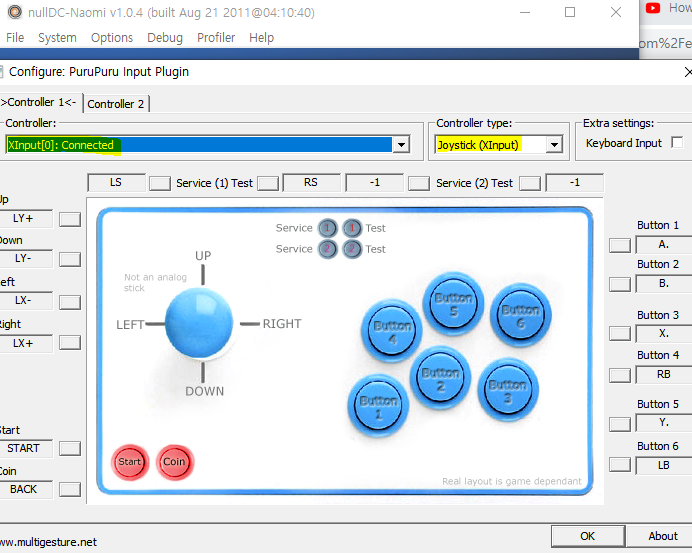The height and width of the screenshot is (553, 692).
Task: Click the Right mapping field LX+
Action: click(26, 343)
